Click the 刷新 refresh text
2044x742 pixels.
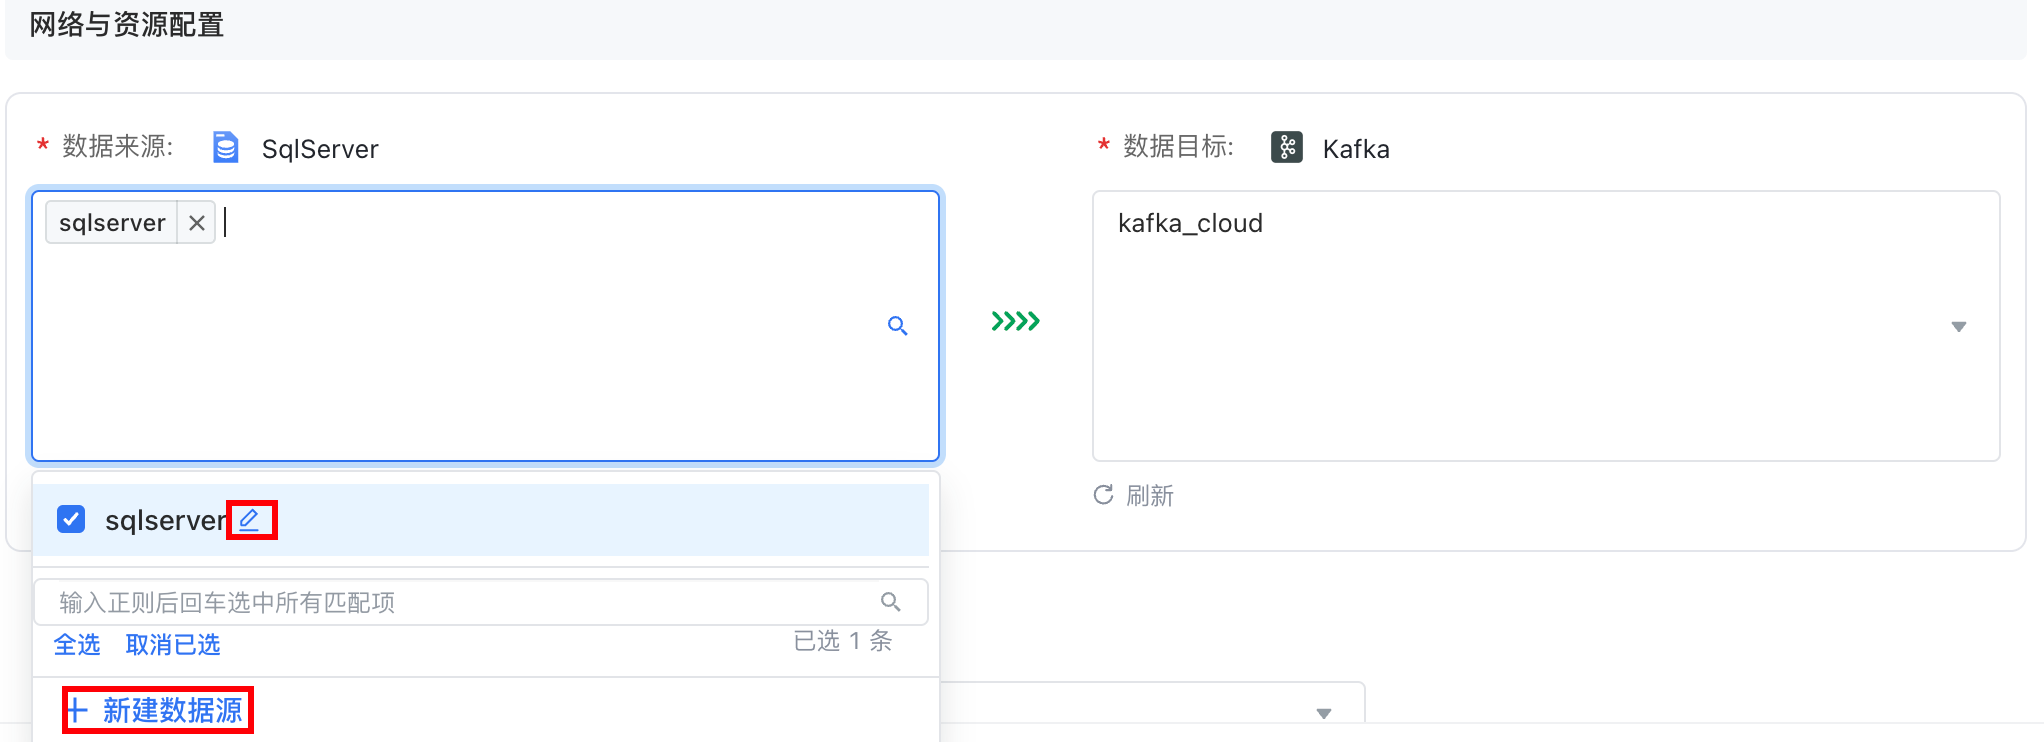1150,496
